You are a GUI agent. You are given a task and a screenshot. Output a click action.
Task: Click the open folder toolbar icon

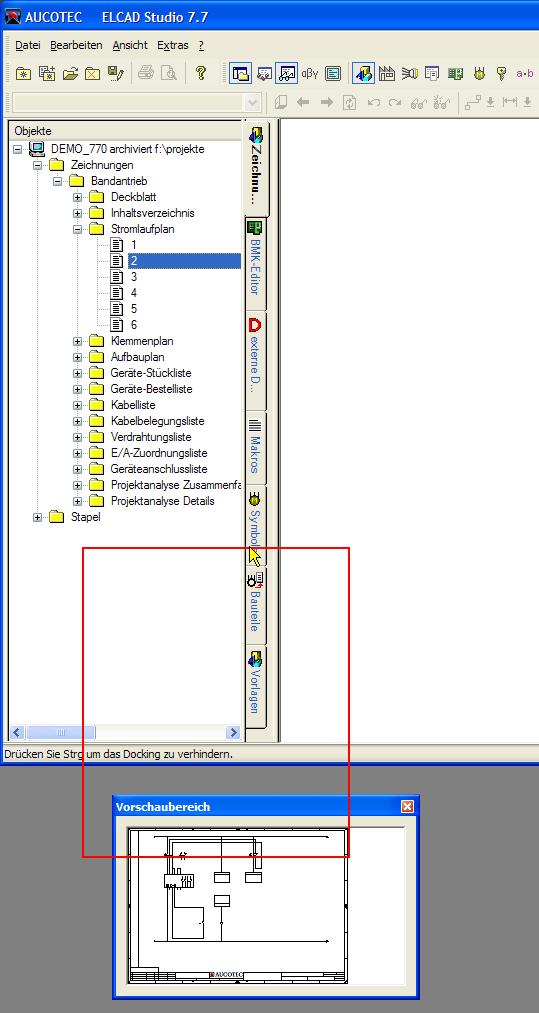tap(70, 74)
